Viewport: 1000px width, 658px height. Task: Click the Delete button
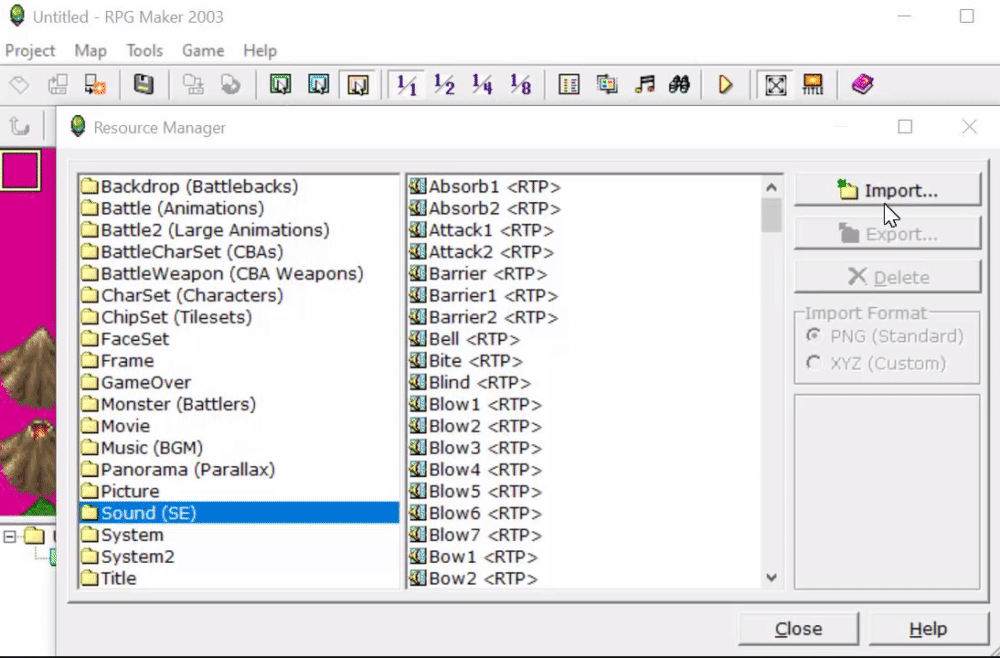tap(887, 277)
